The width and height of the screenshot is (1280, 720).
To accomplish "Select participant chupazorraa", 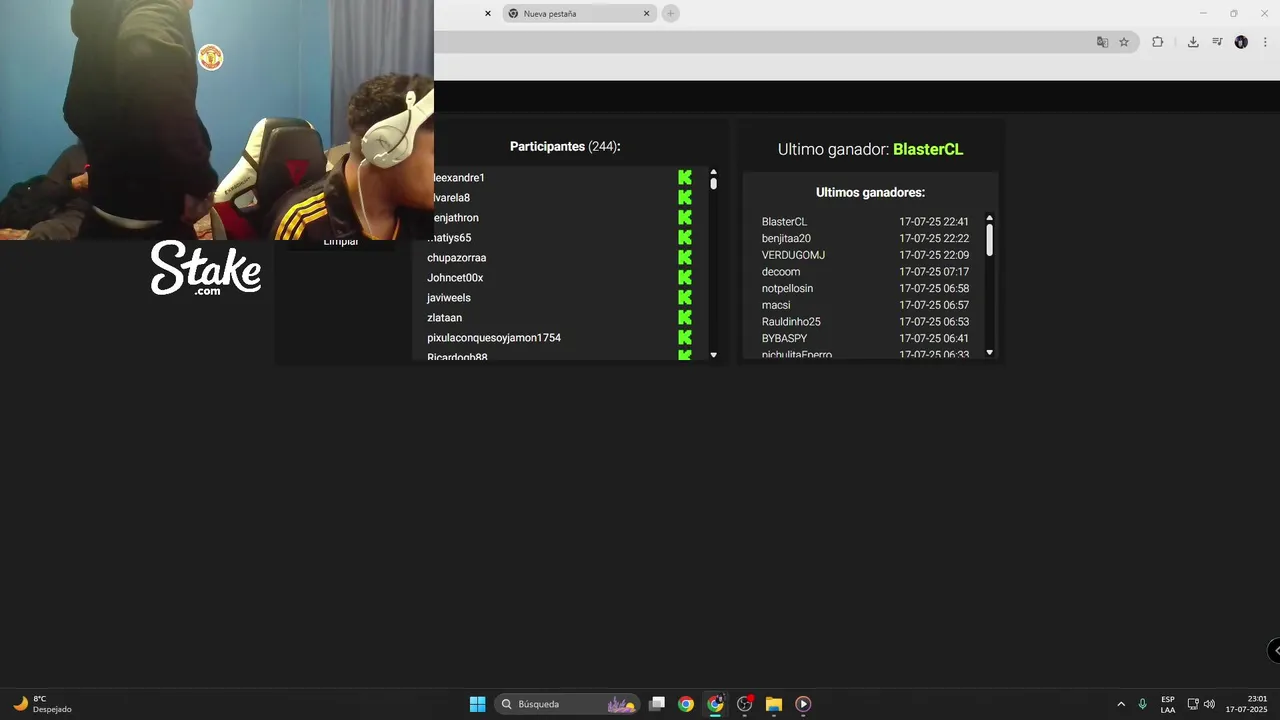I will pos(456,258).
